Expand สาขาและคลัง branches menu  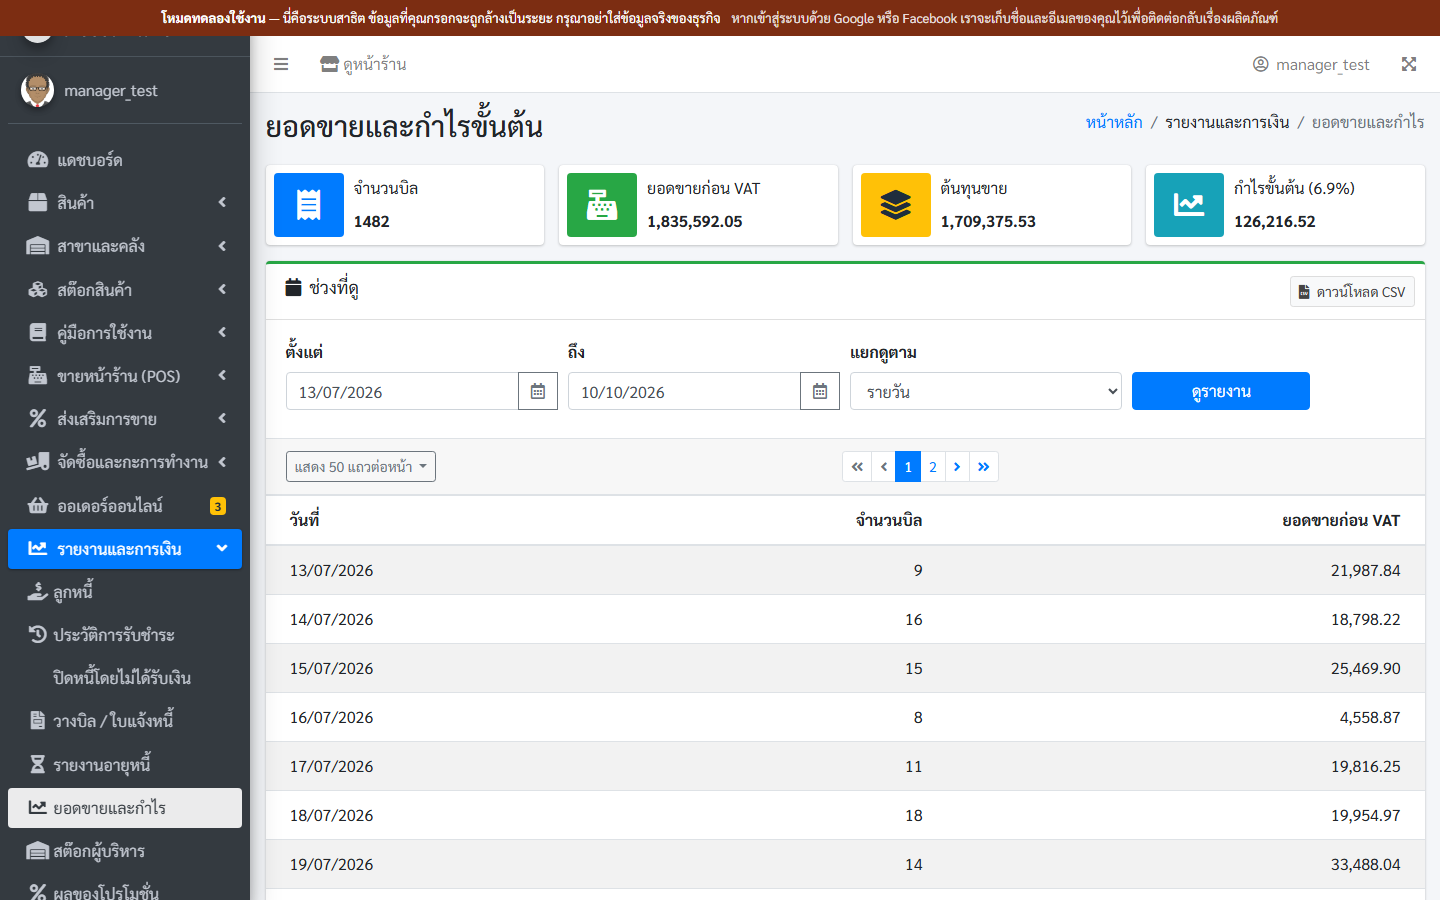125,246
